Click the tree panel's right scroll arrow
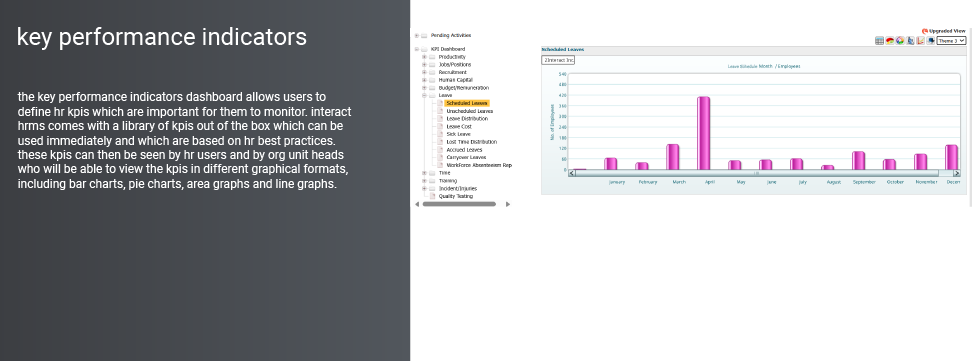 click(x=508, y=204)
